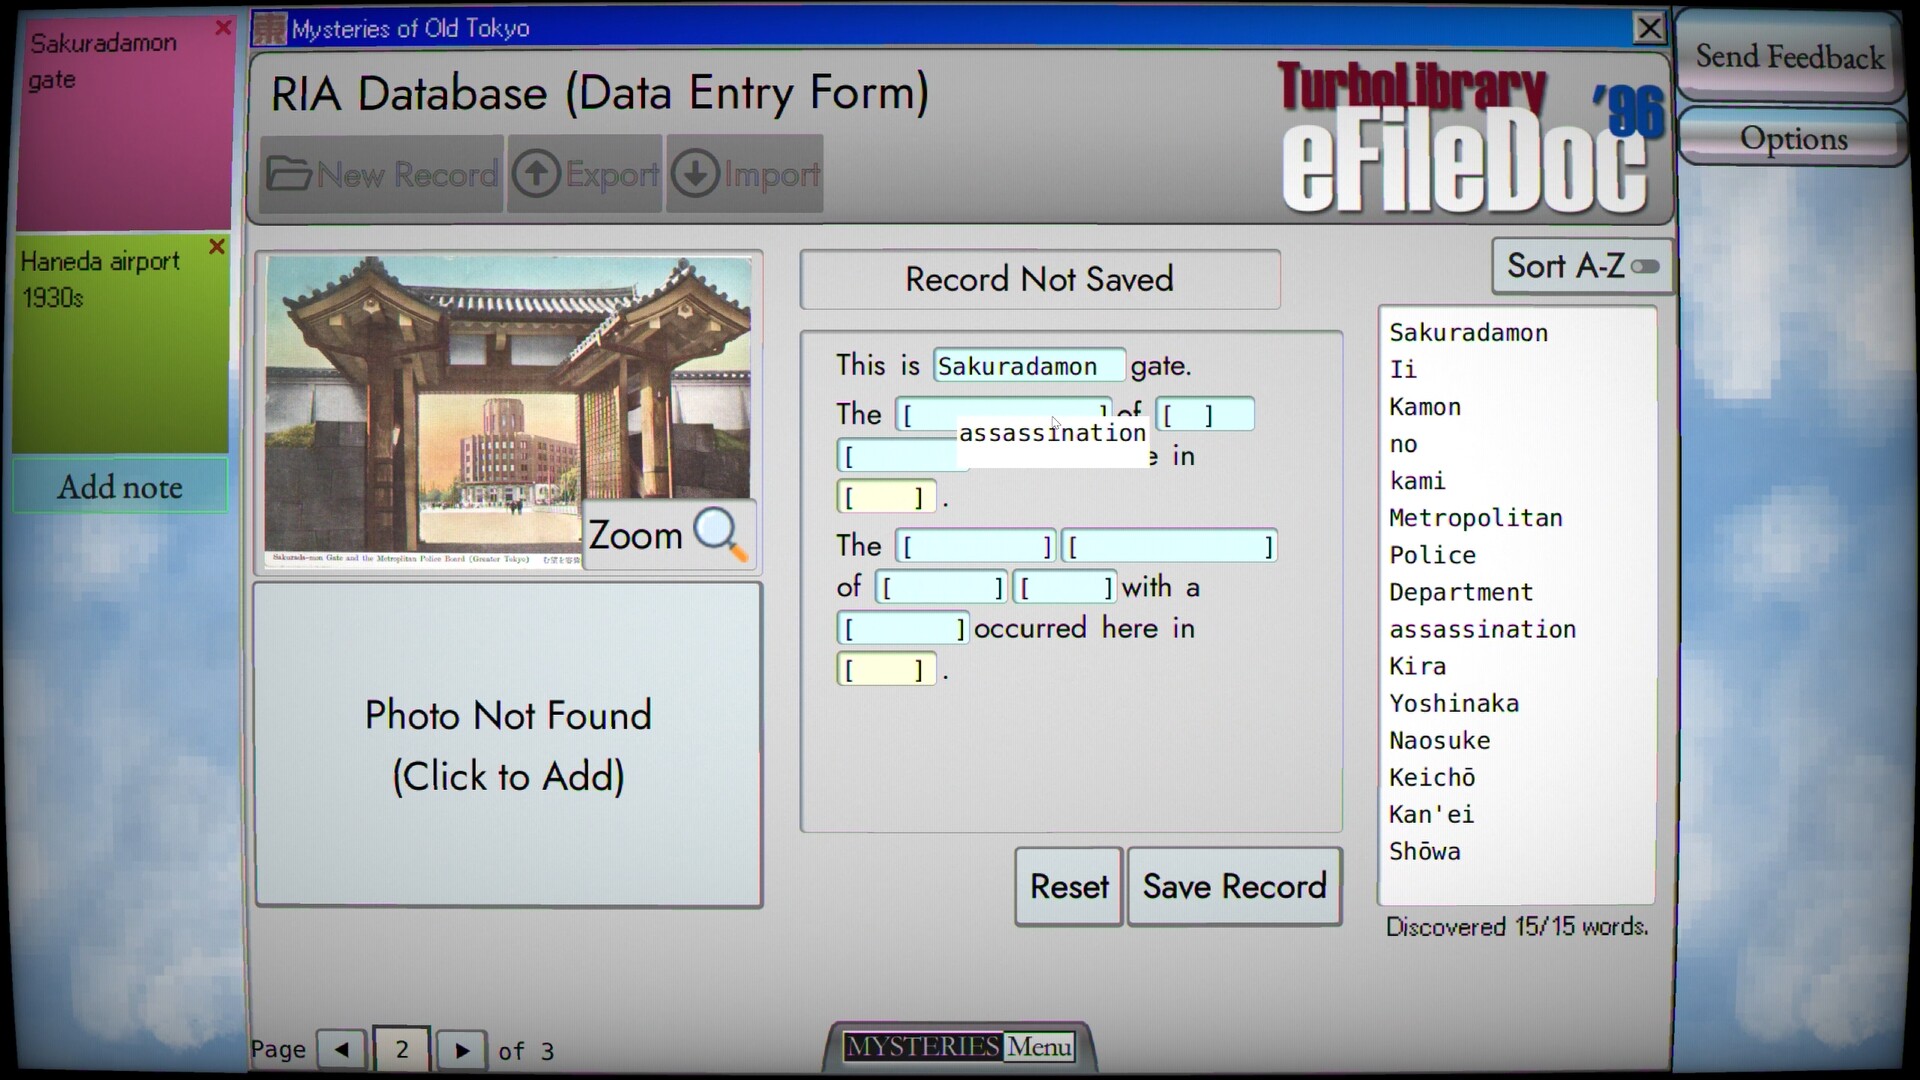Dismiss the Haneda airport 1930s note
This screenshot has width=1920, height=1080.
pyautogui.click(x=216, y=247)
